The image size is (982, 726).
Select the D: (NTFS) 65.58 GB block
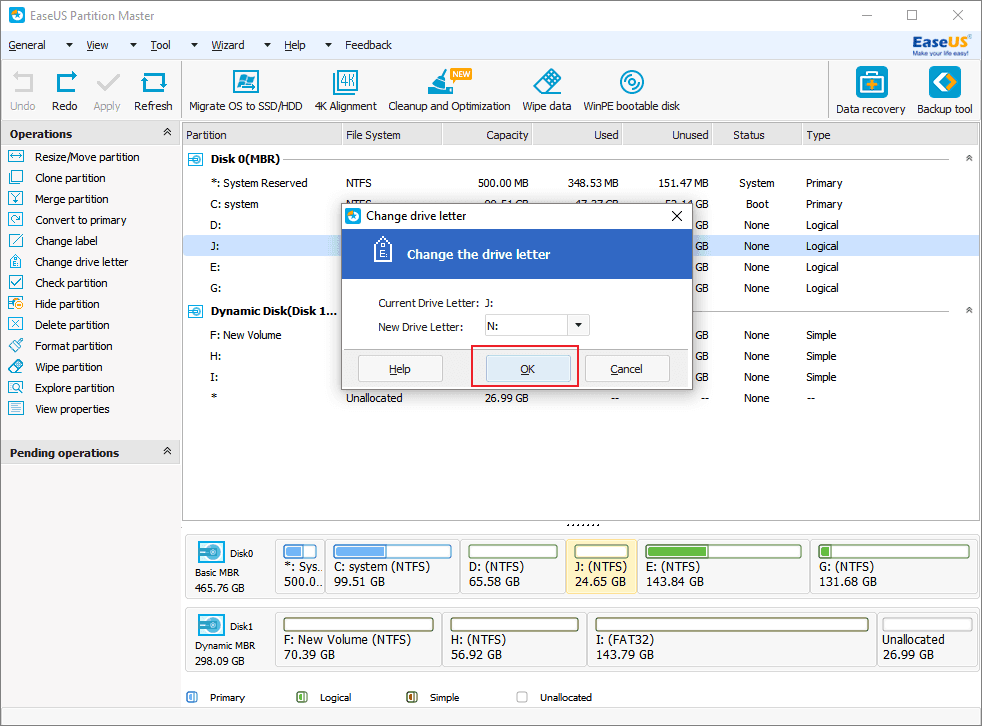(x=513, y=567)
